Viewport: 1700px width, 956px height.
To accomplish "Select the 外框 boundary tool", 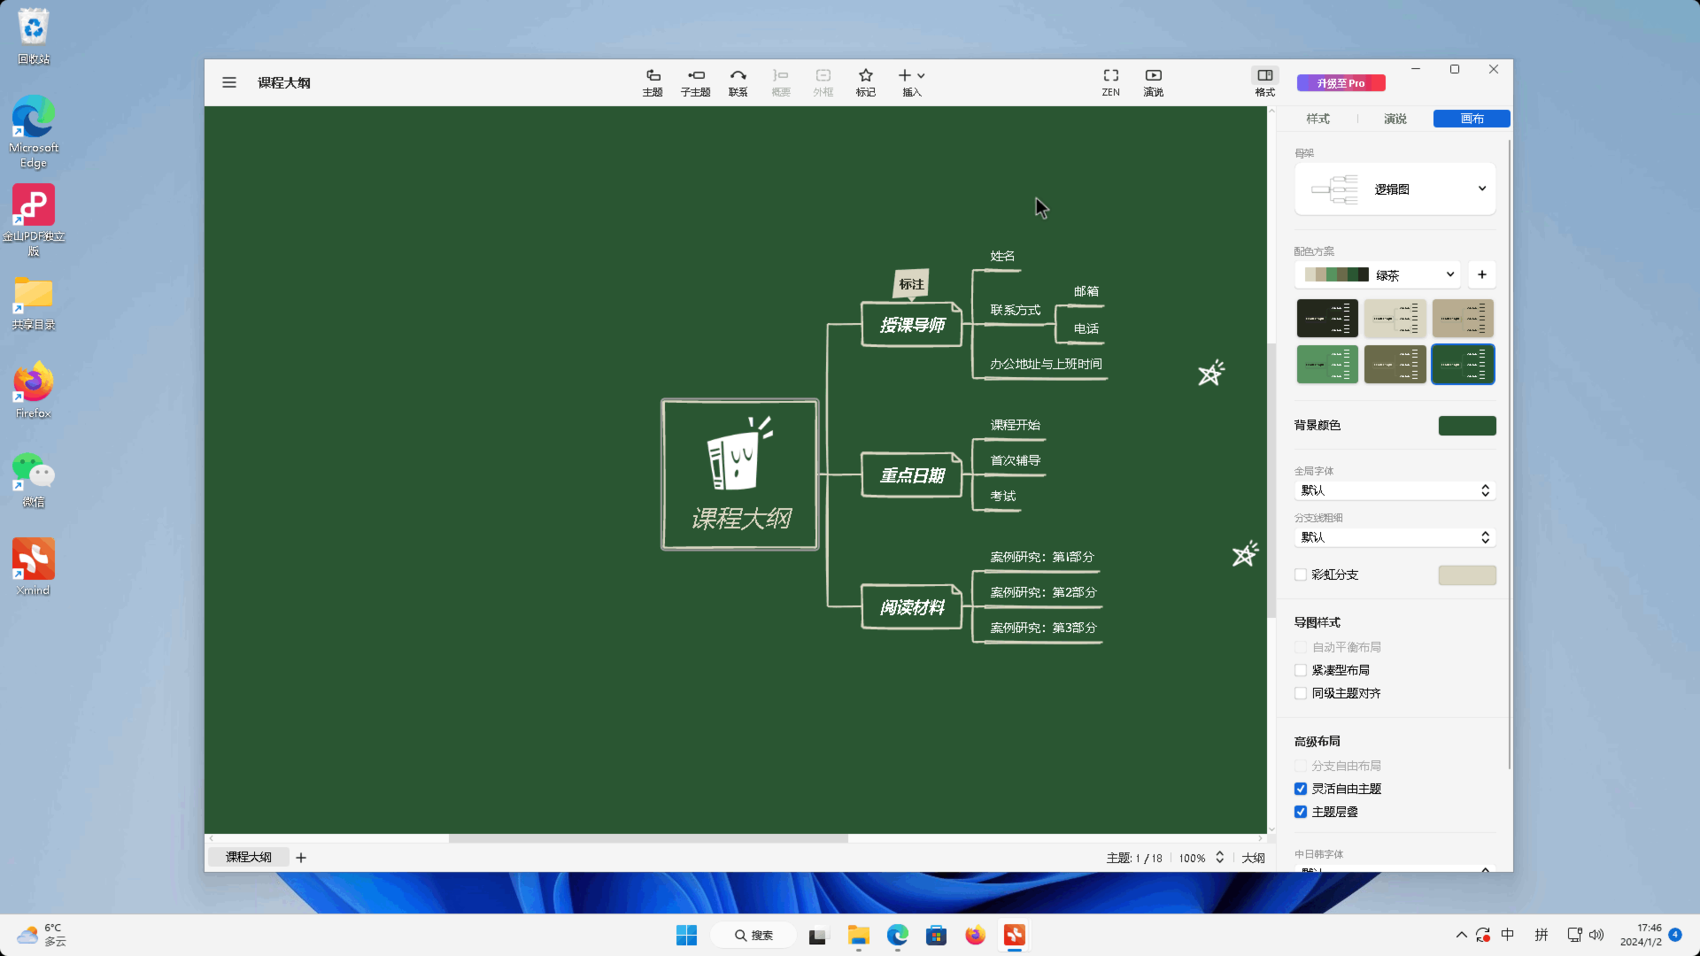I will 823,82.
